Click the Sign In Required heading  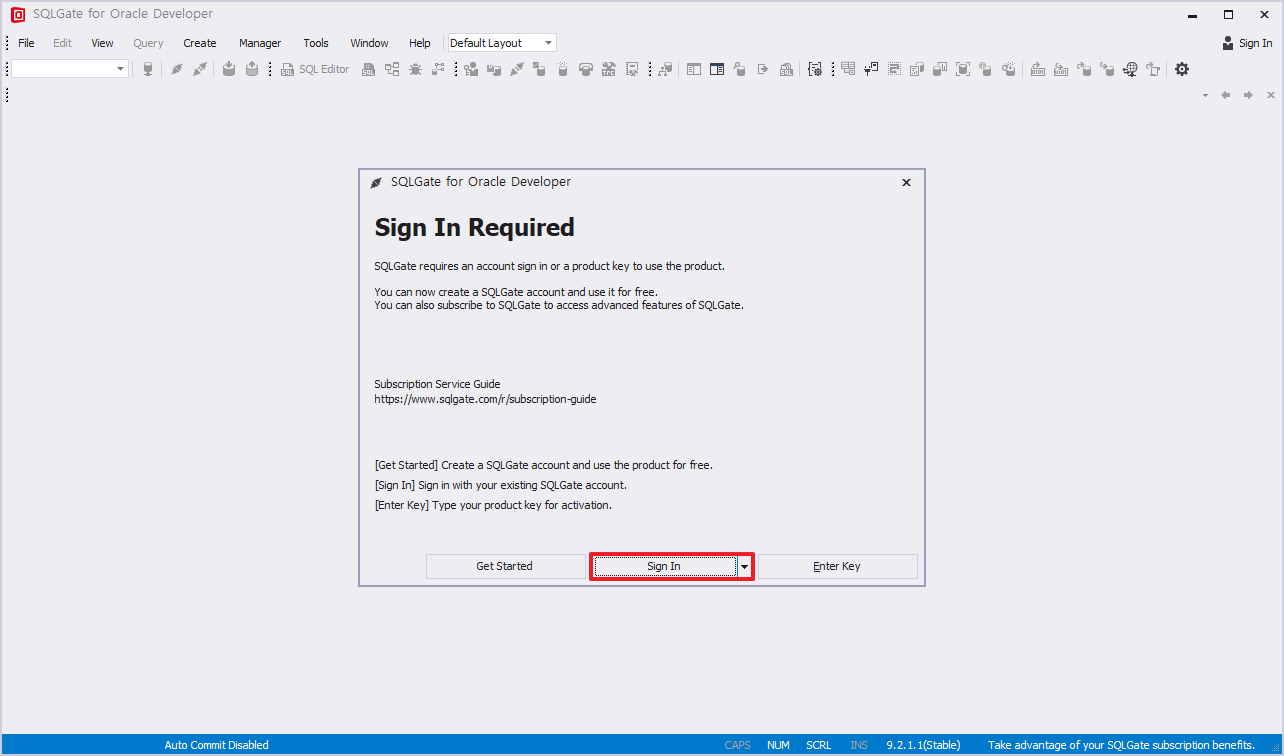click(474, 227)
